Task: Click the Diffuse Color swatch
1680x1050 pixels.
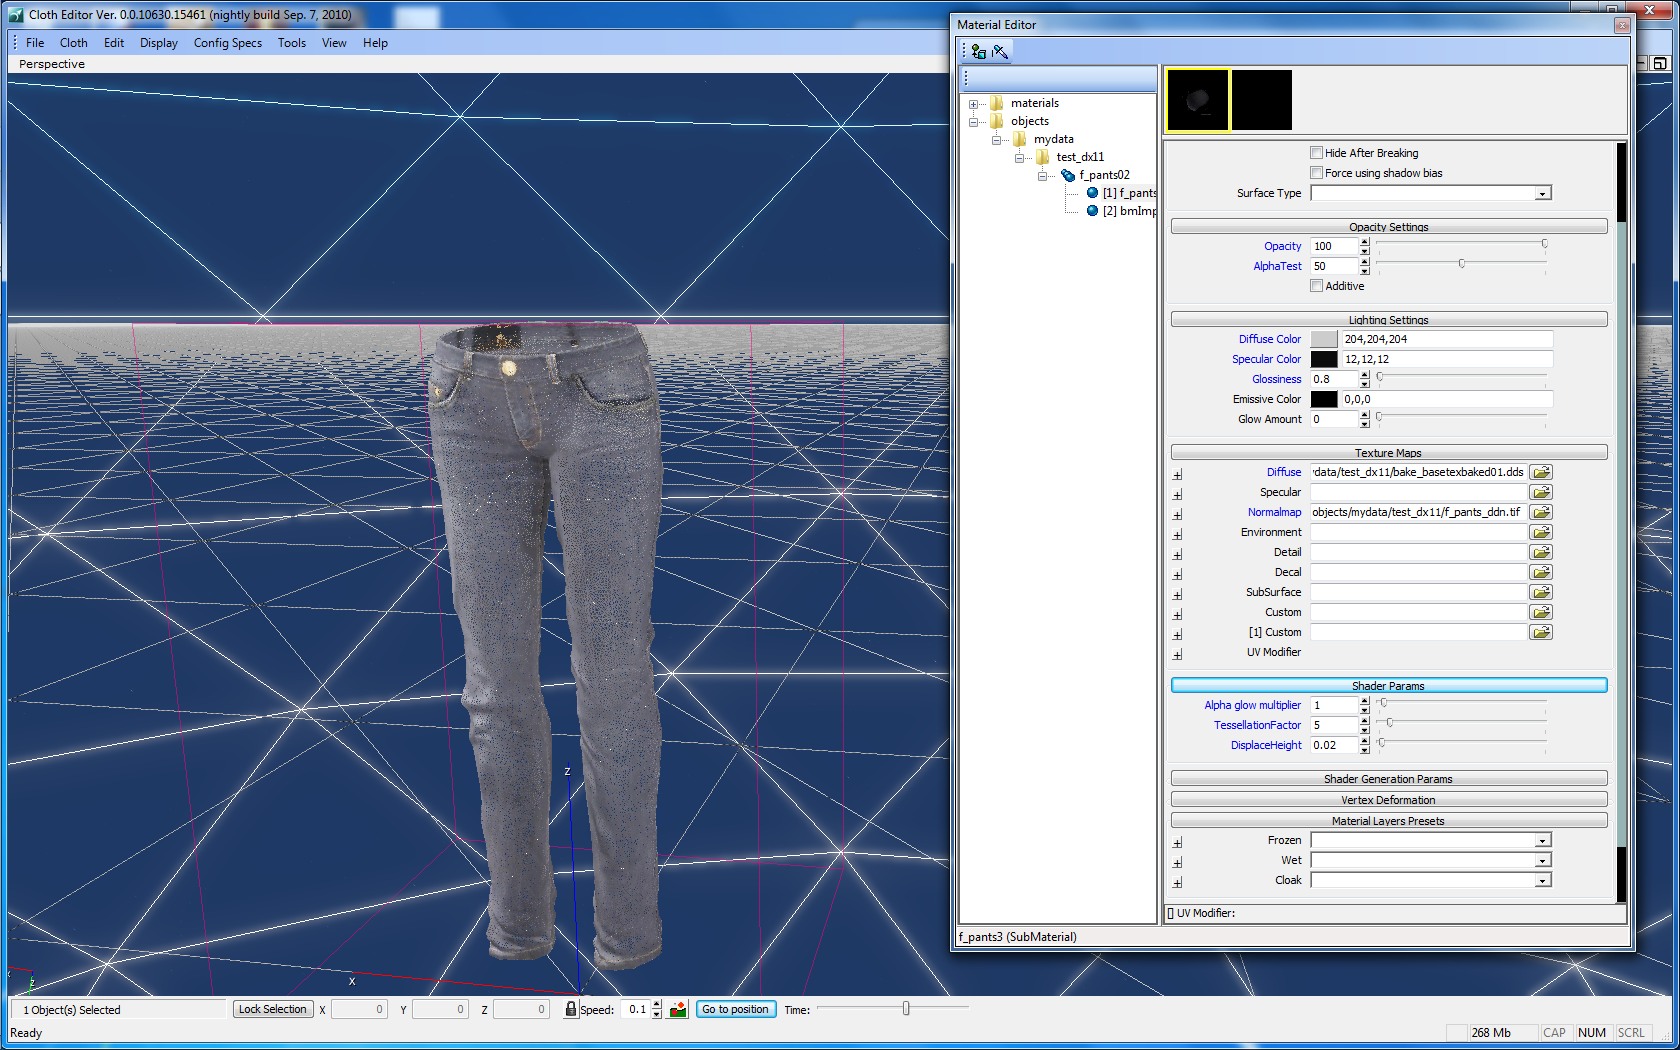Action: (x=1324, y=339)
